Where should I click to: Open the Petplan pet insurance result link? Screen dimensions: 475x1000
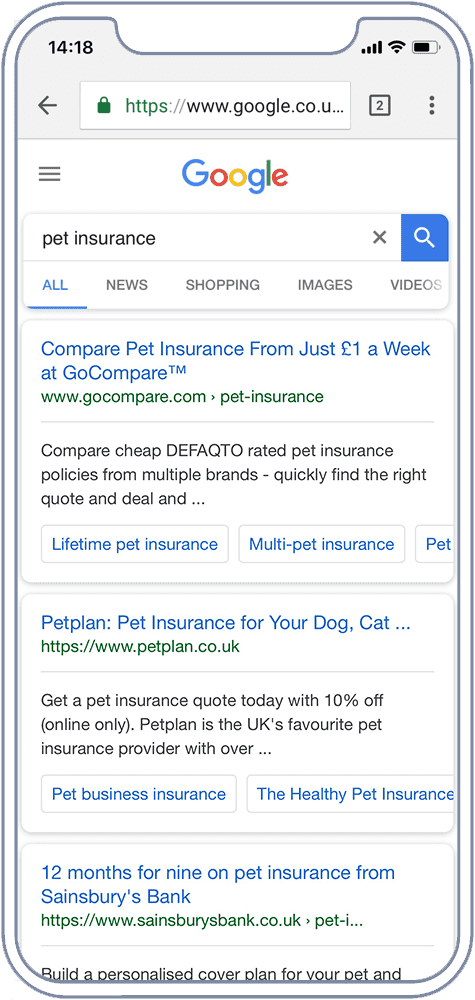[x=226, y=622]
